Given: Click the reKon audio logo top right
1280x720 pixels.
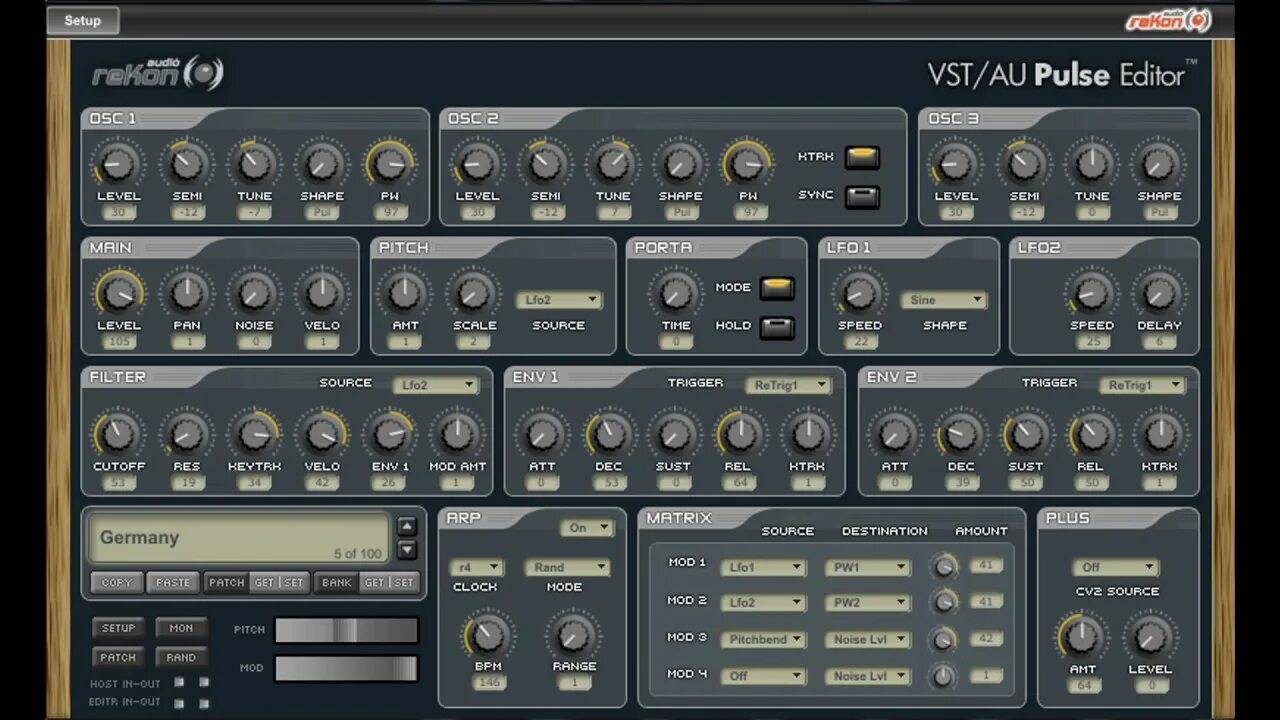Looking at the screenshot, I should tap(1168, 20).
